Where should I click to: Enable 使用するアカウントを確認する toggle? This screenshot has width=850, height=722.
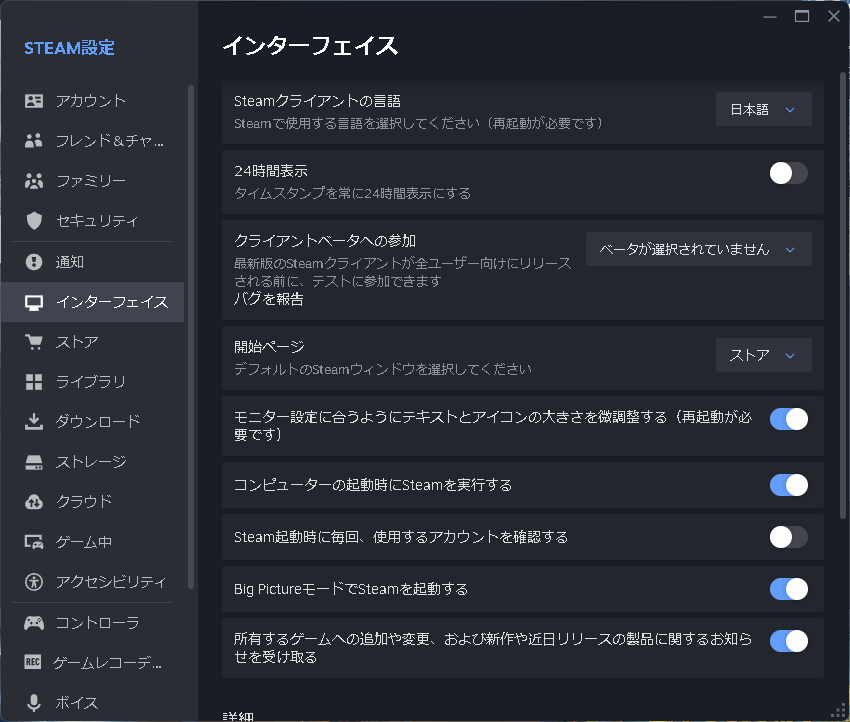789,537
